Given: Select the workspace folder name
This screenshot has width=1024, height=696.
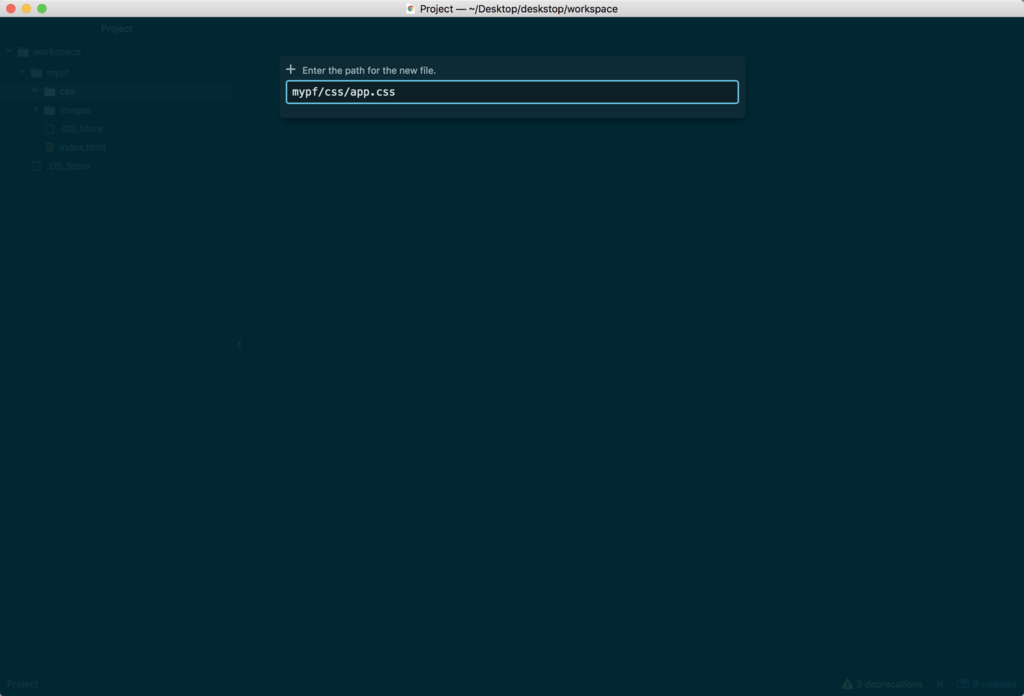Looking at the screenshot, I should point(57,52).
